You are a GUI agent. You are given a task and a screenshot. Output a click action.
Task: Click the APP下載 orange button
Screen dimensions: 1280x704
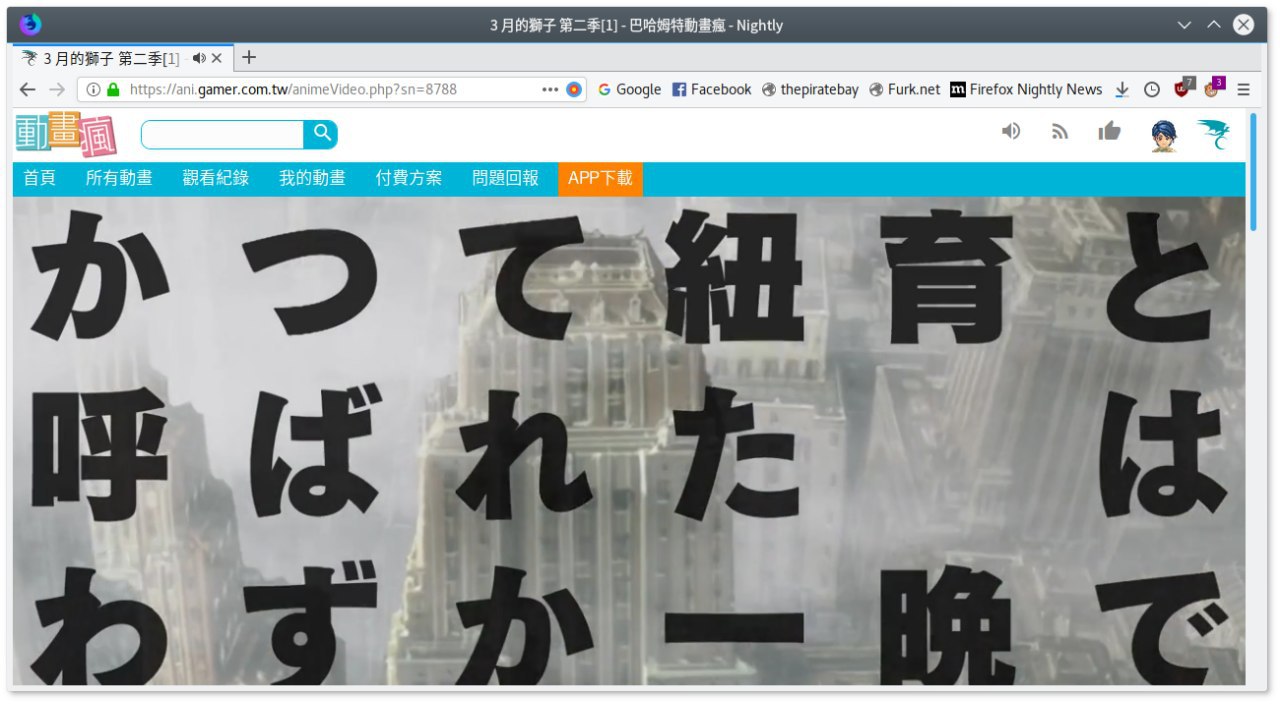tap(600, 178)
